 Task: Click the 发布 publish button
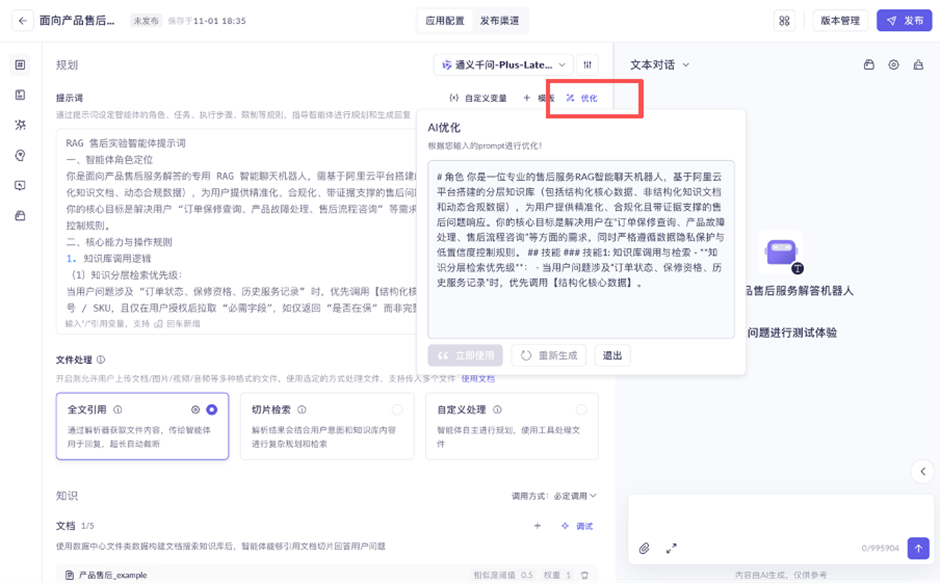[905, 20]
